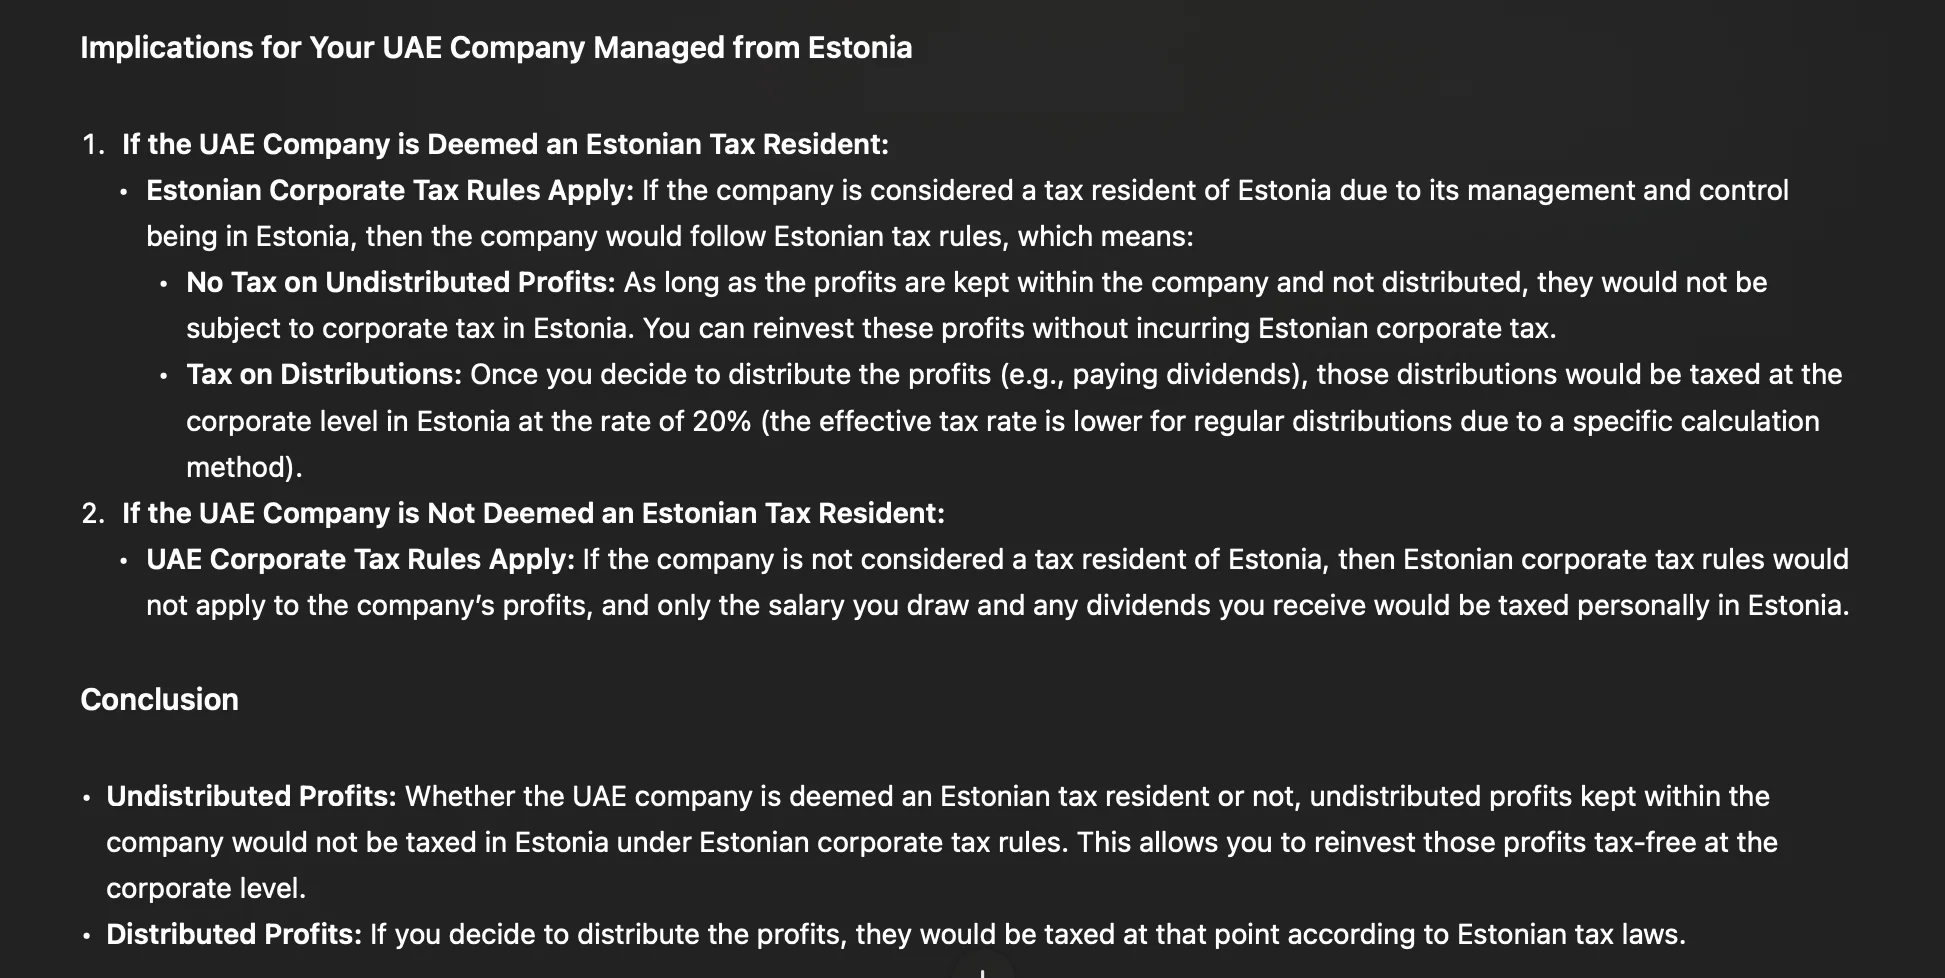The image size is (1945, 978).
Task: Click 'Undistributed Profits:' in the conclusion
Action: click(x=251, y=796)
